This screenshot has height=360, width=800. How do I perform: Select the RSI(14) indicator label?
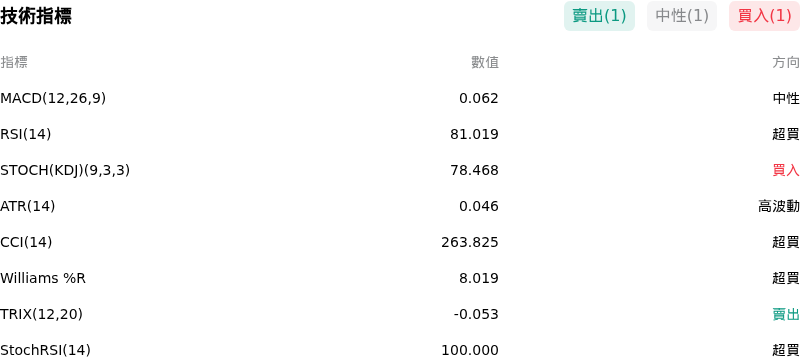(26, 134)
